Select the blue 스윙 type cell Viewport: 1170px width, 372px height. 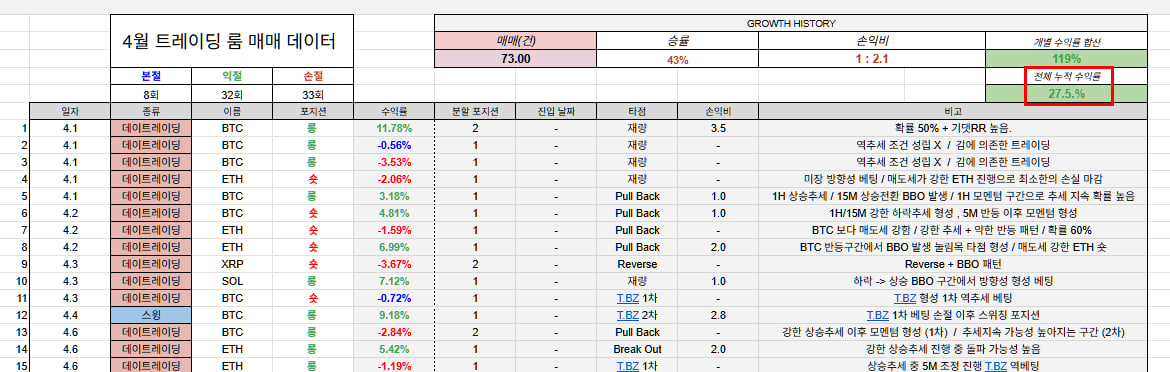pos(151,315)
